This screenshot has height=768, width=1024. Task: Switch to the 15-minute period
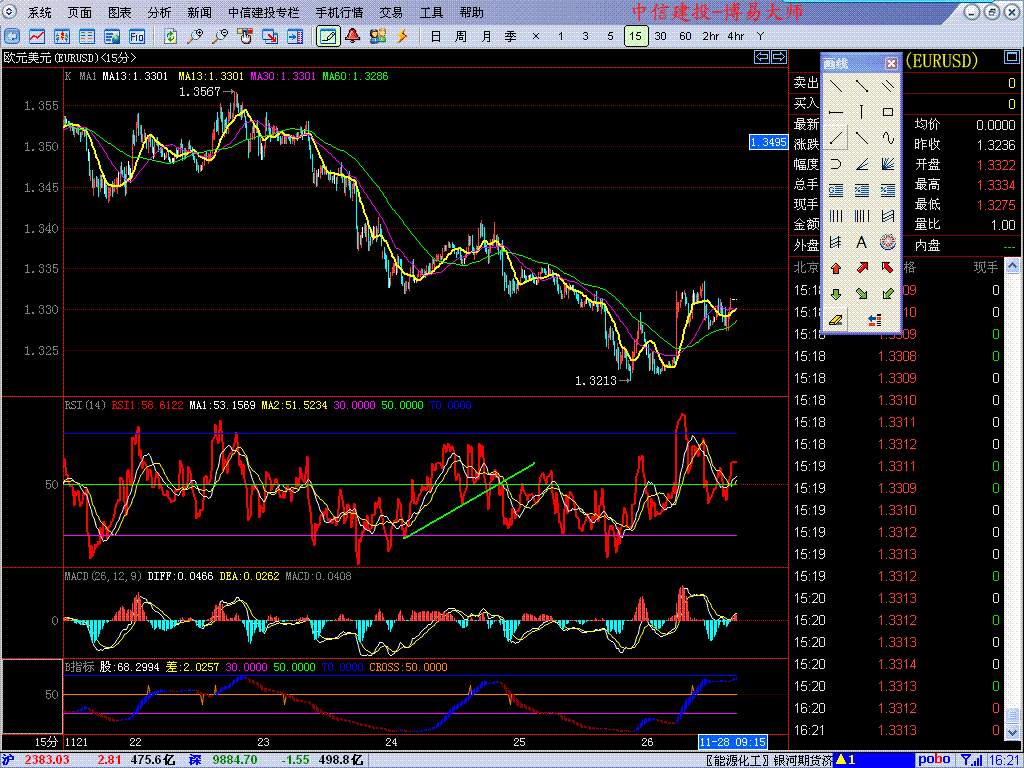coord(635,36)
